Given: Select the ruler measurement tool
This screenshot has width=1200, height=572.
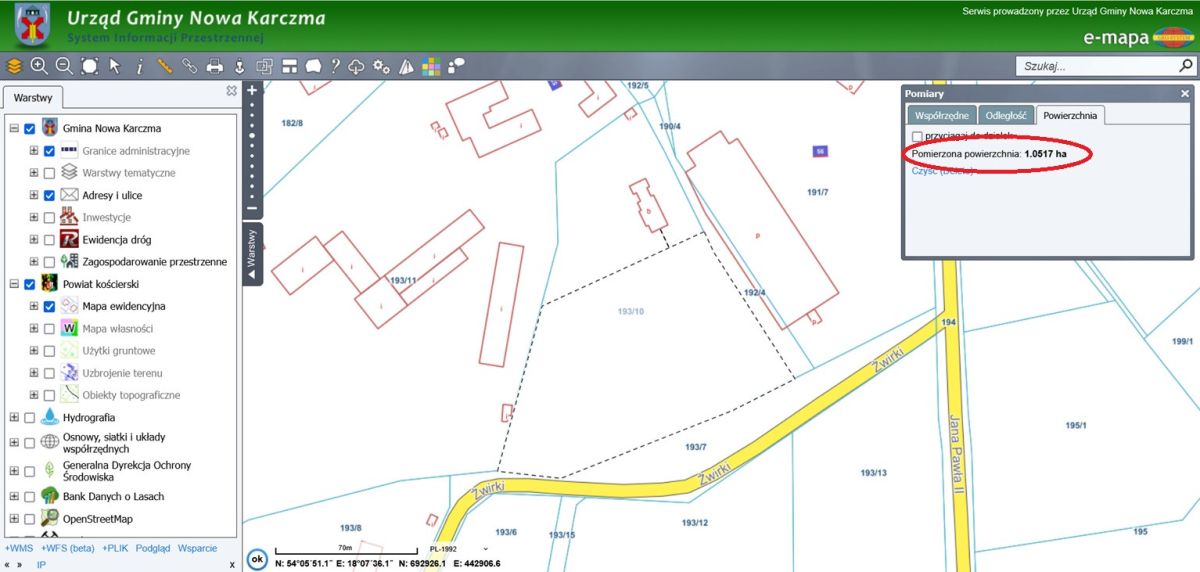Looking at the screenshot, I should coord(164,66).
